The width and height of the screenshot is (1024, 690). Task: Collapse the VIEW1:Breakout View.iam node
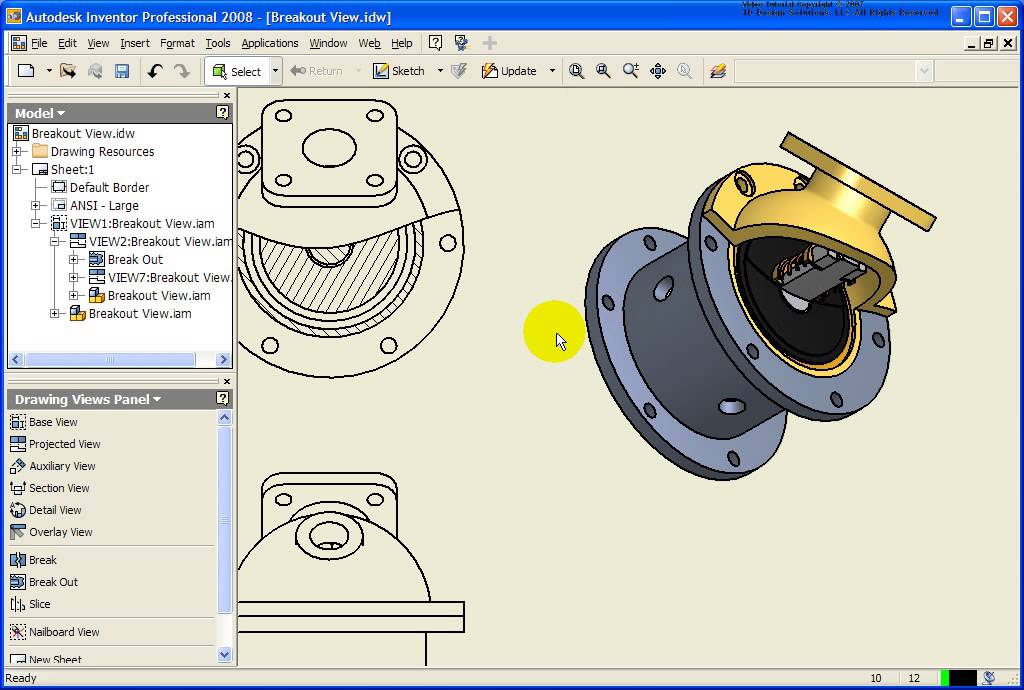point(36,223)
